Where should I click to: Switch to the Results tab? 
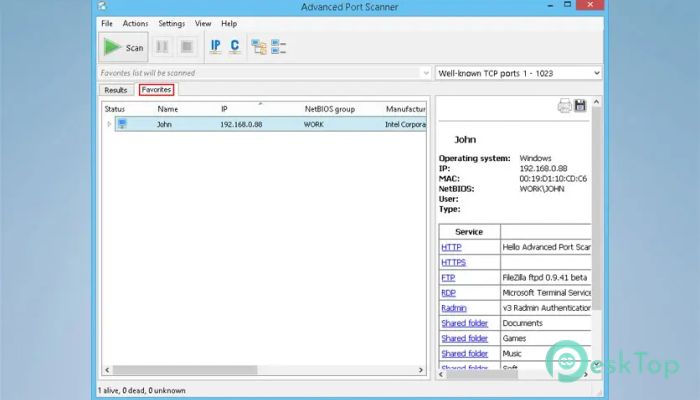click(116, 90)
